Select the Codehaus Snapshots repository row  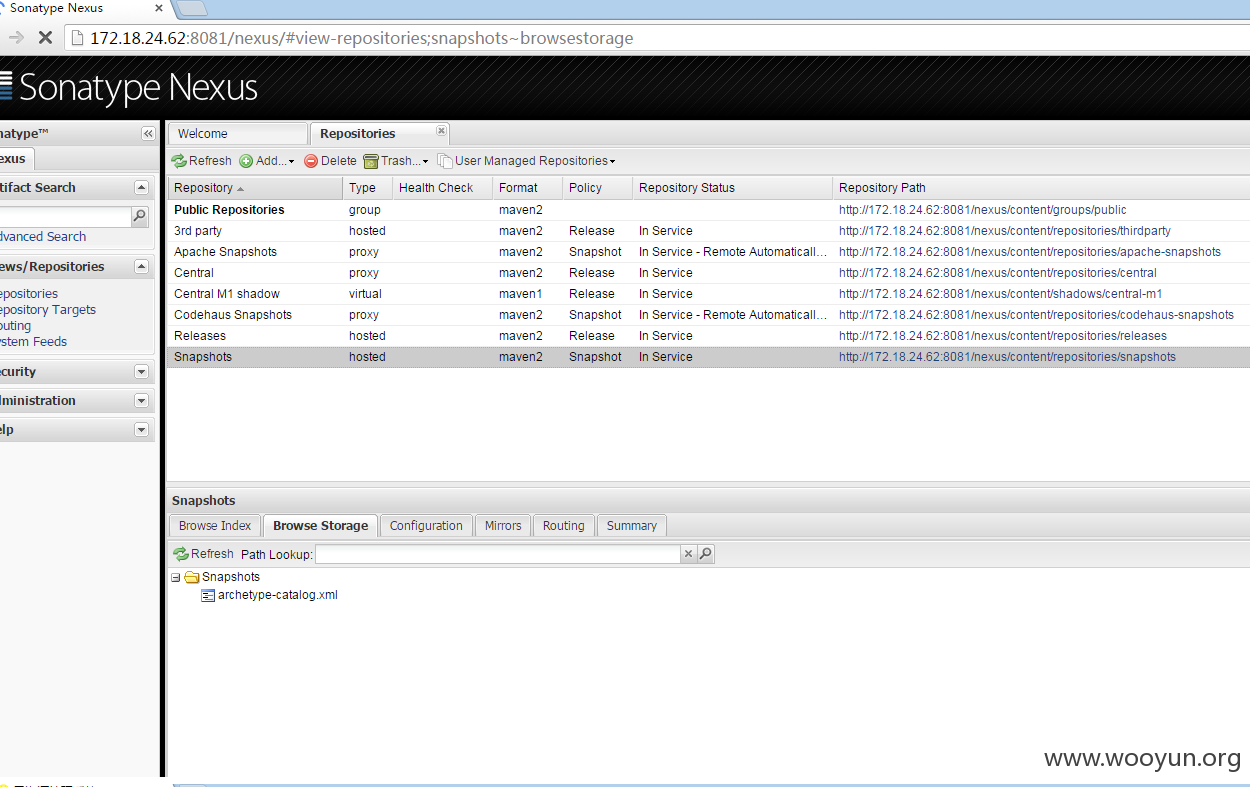coord(708,315)
